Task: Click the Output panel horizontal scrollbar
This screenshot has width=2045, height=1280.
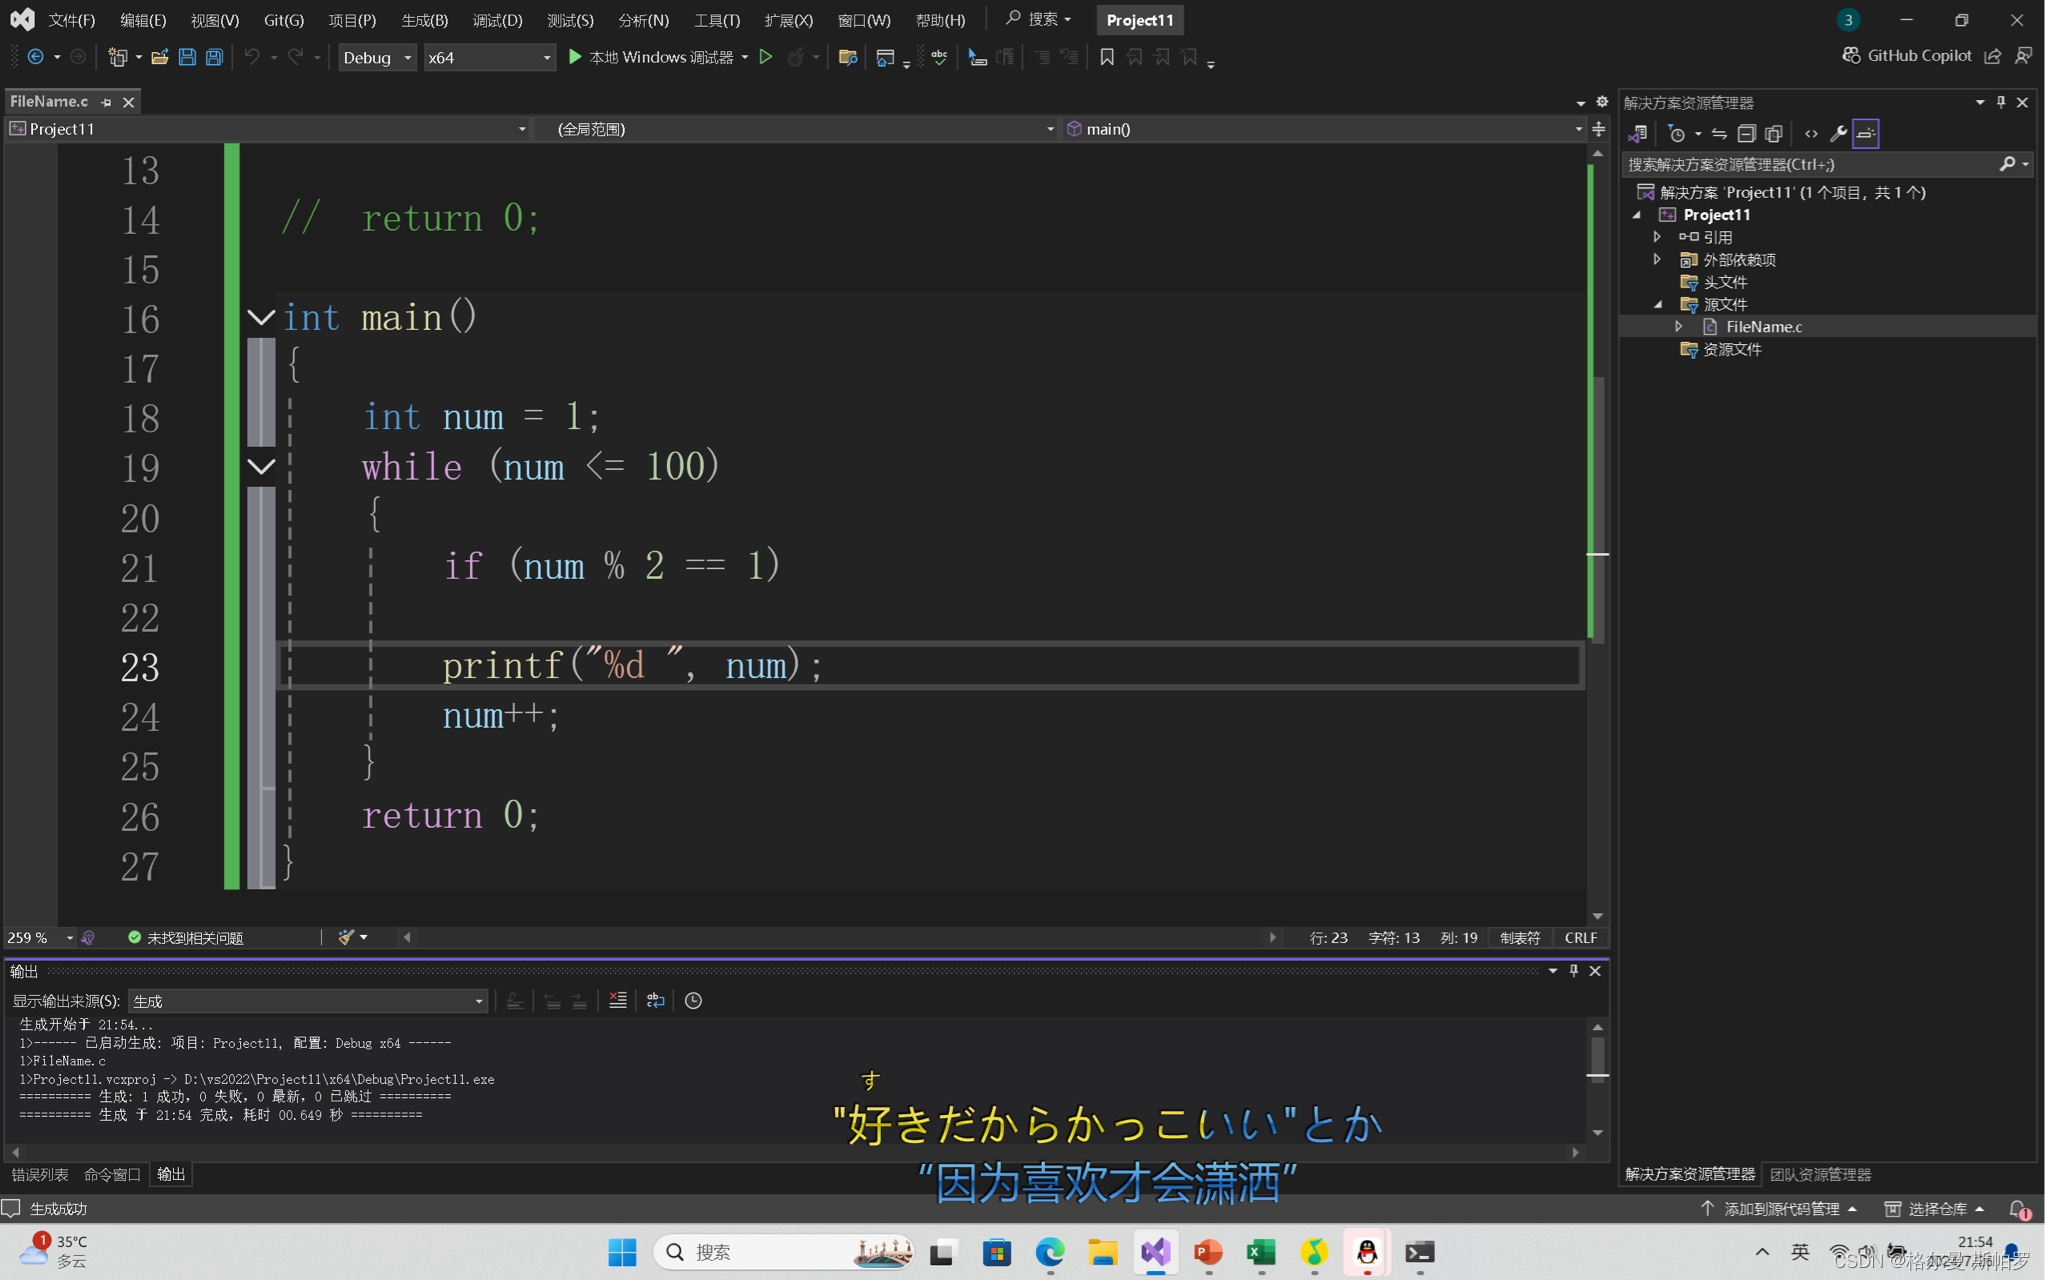Action: click(795, 1152)
